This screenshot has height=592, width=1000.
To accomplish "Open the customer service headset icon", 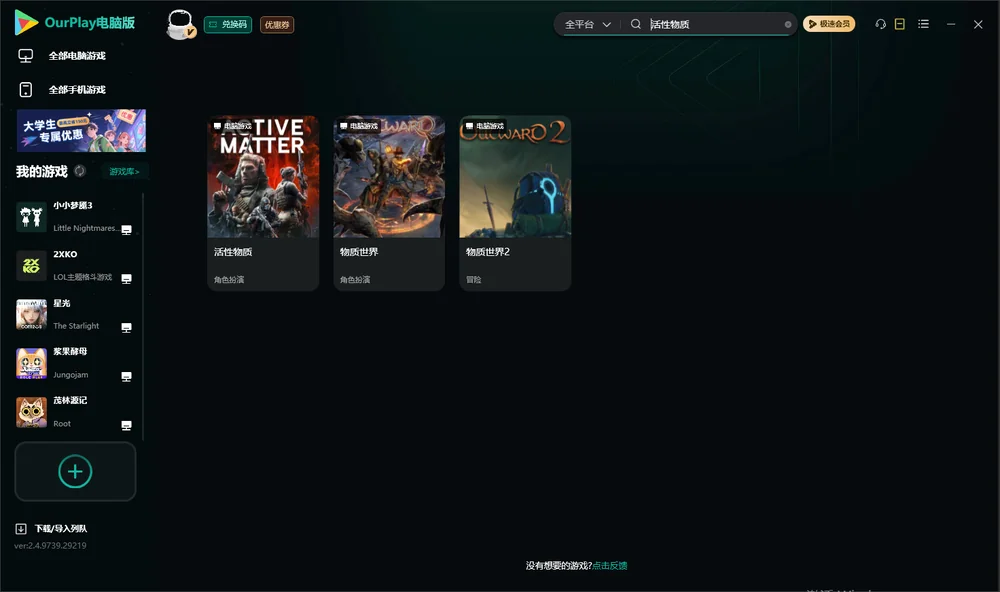I will (880, 24).
